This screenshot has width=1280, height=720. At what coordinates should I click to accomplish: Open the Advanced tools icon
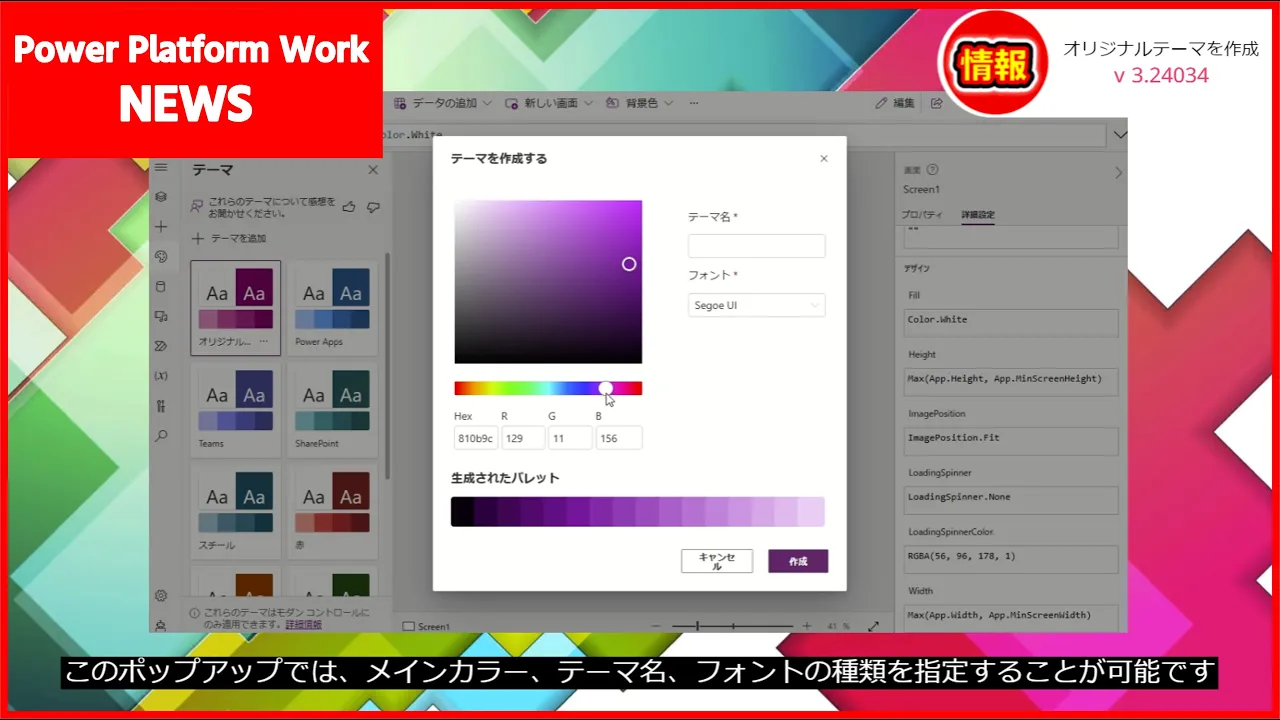(x=161, y=406)
